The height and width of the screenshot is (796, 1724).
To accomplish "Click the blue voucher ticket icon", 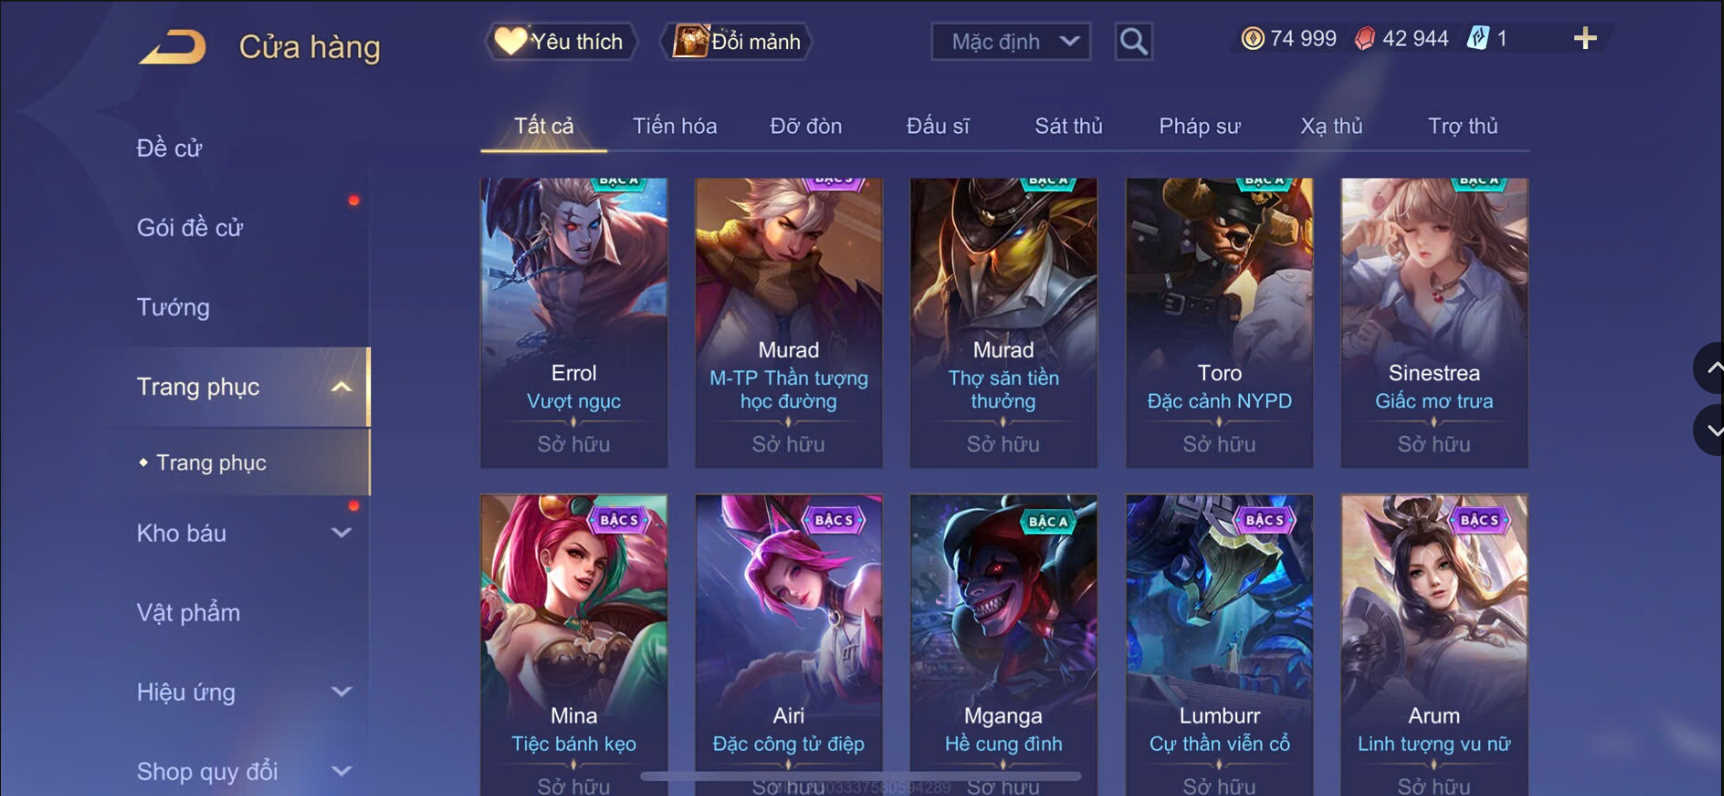I will point(1477,39).
